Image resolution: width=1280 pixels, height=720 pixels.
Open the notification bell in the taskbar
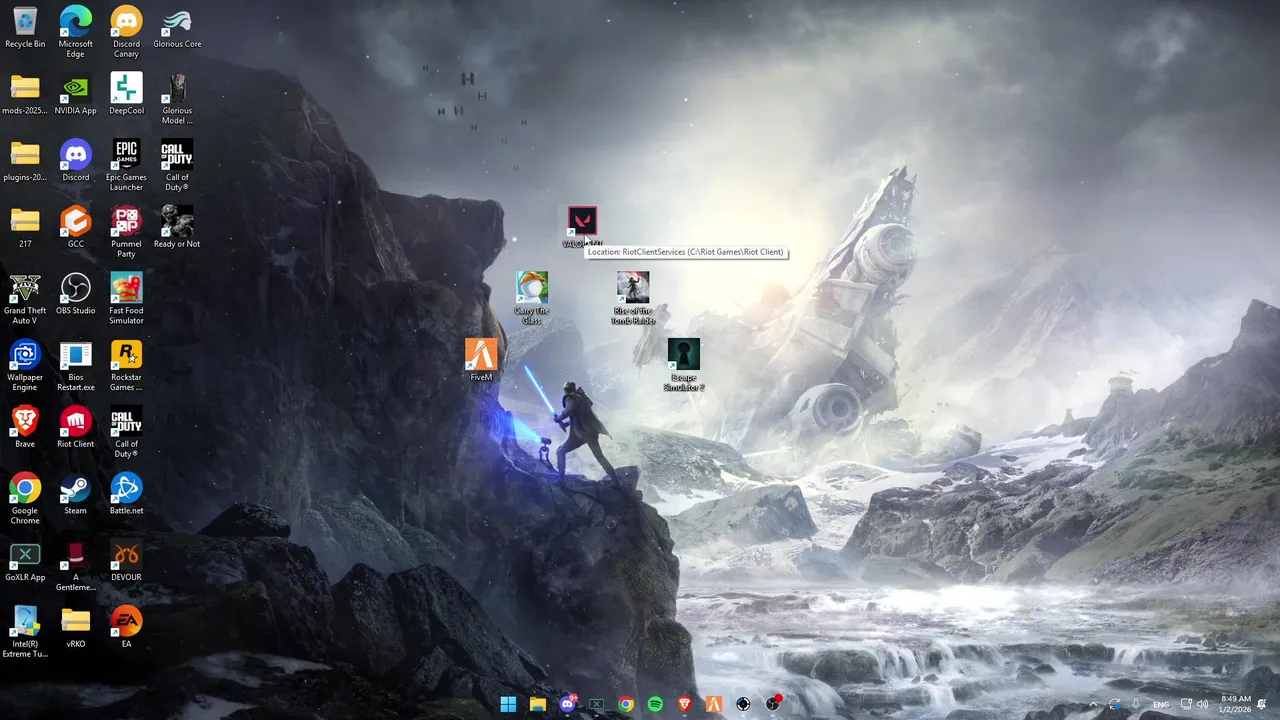pyautogui.click(x=1264, y=704)
